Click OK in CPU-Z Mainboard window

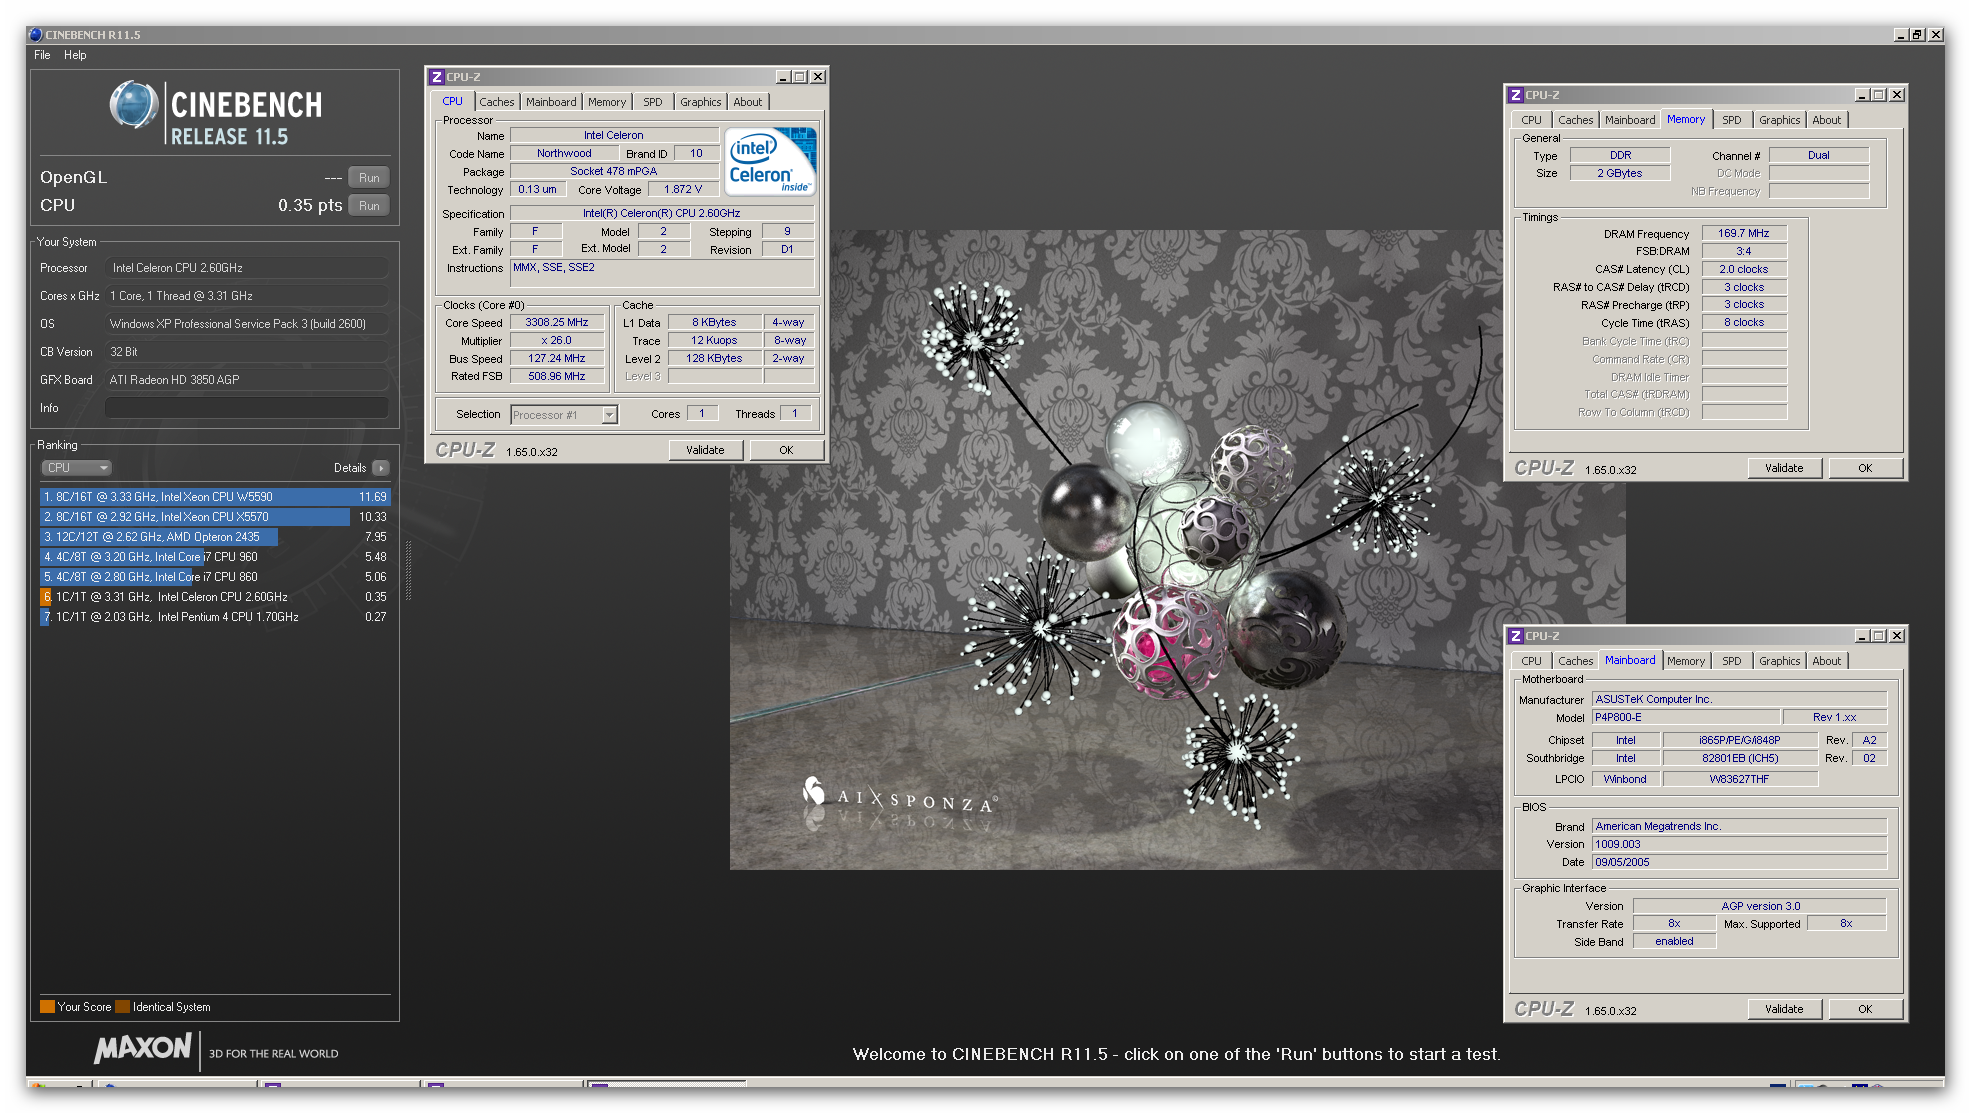(x=1865, y=1009)
